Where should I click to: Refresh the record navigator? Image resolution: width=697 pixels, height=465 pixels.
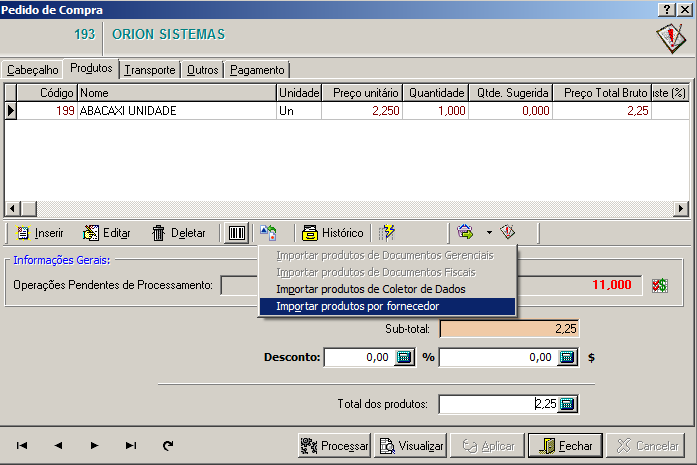(167, 446)
